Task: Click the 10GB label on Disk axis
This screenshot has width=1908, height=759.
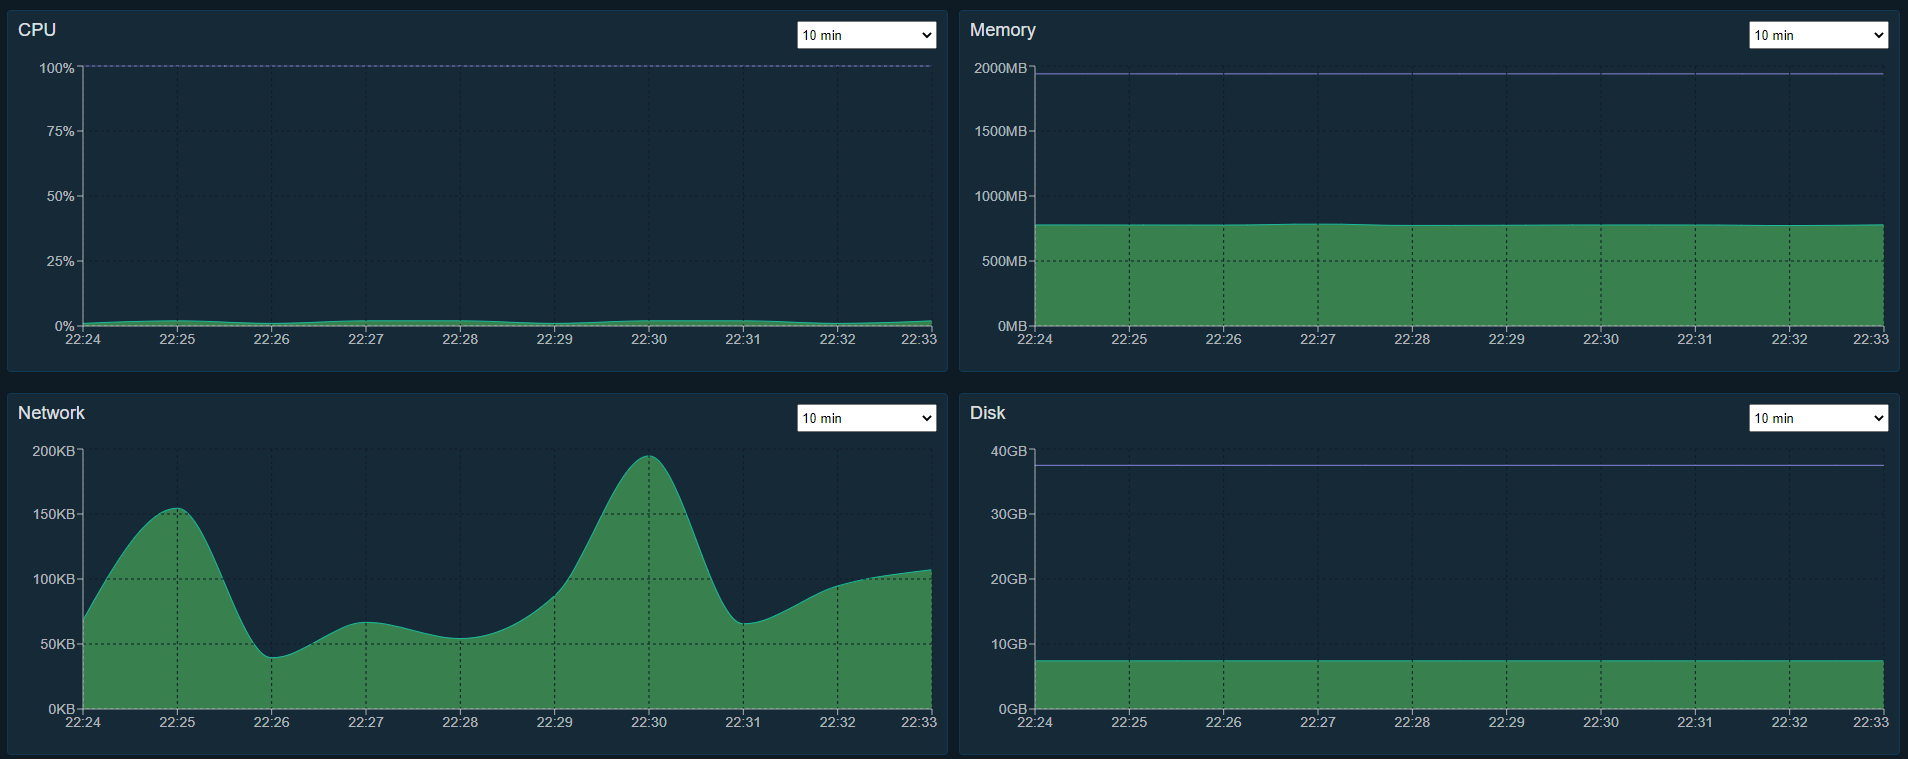Action: [1008, 644]
